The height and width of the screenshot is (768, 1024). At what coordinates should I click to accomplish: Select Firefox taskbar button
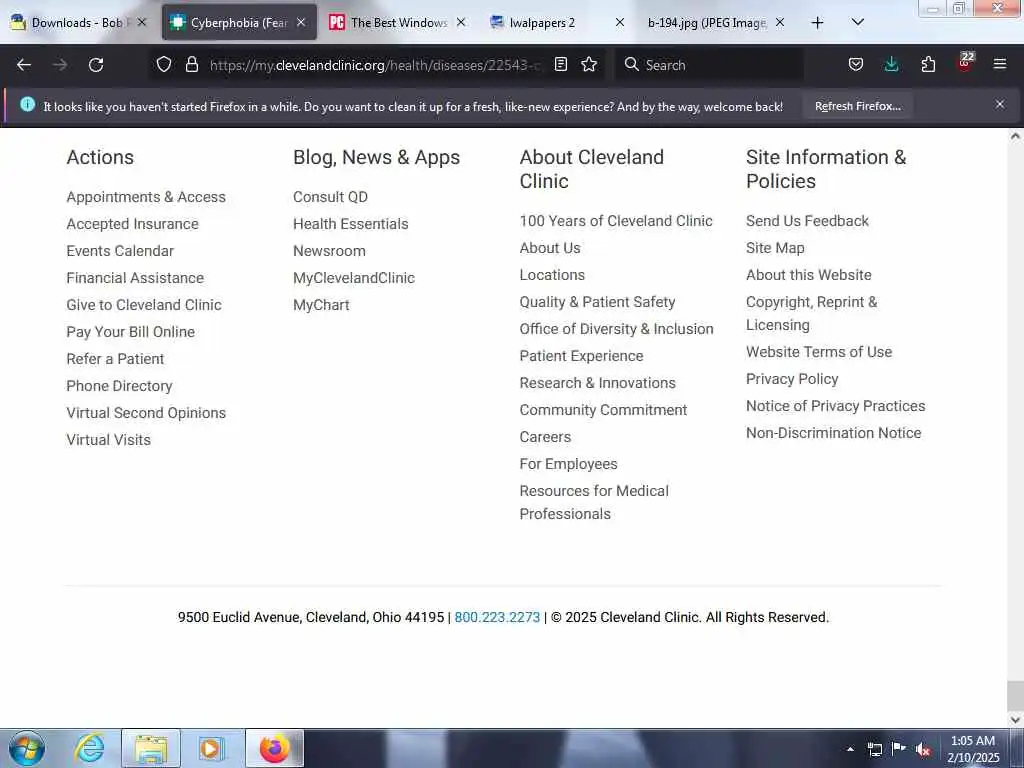(x=275, y=748)
